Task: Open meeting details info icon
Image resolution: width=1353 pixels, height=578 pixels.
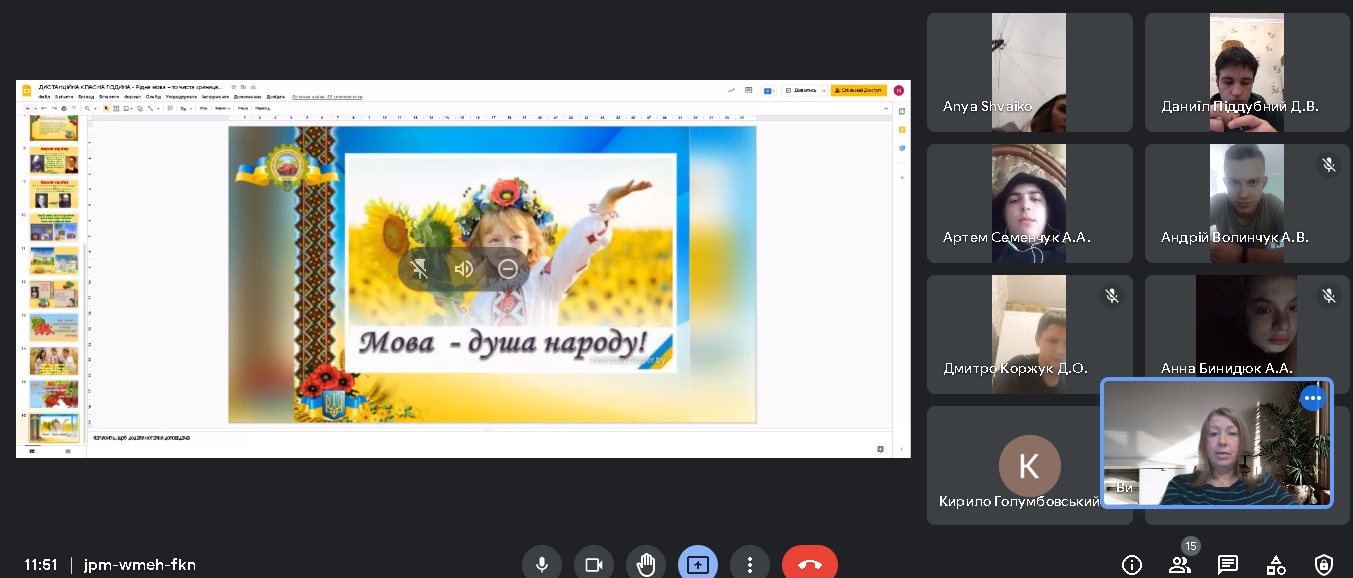Action: click(x=1132, y=565)
